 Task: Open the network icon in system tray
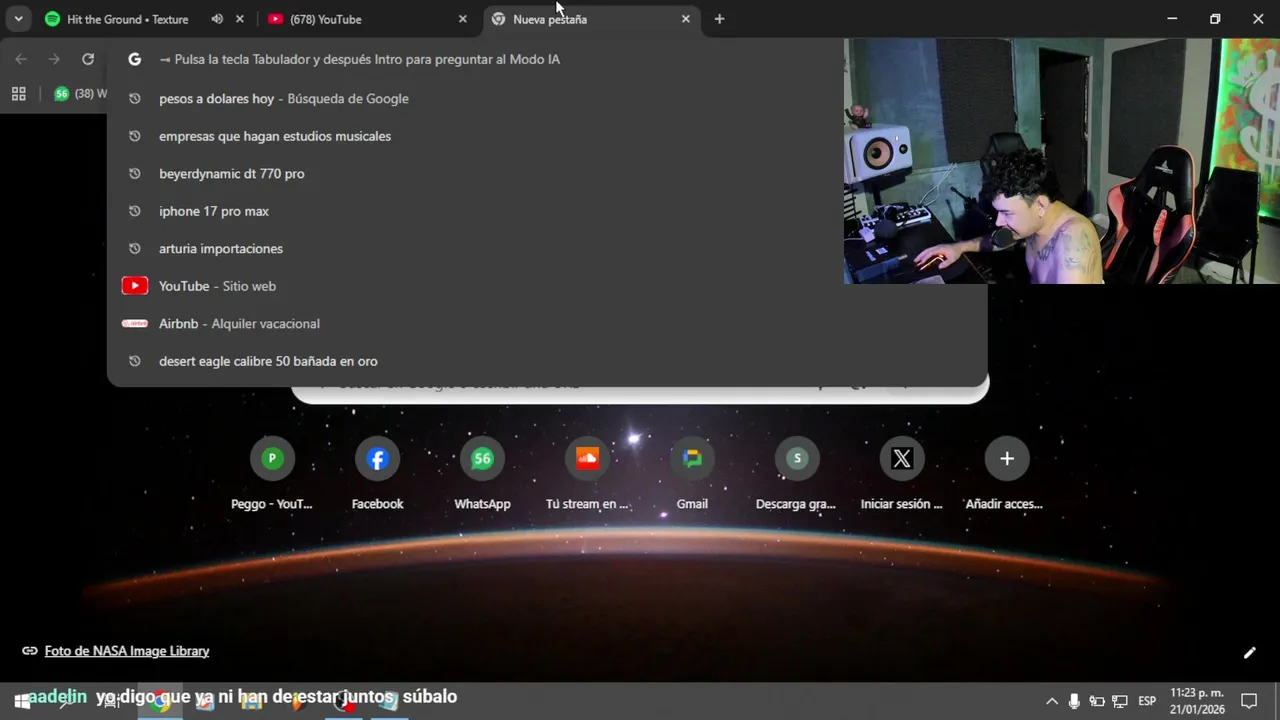1120,701
